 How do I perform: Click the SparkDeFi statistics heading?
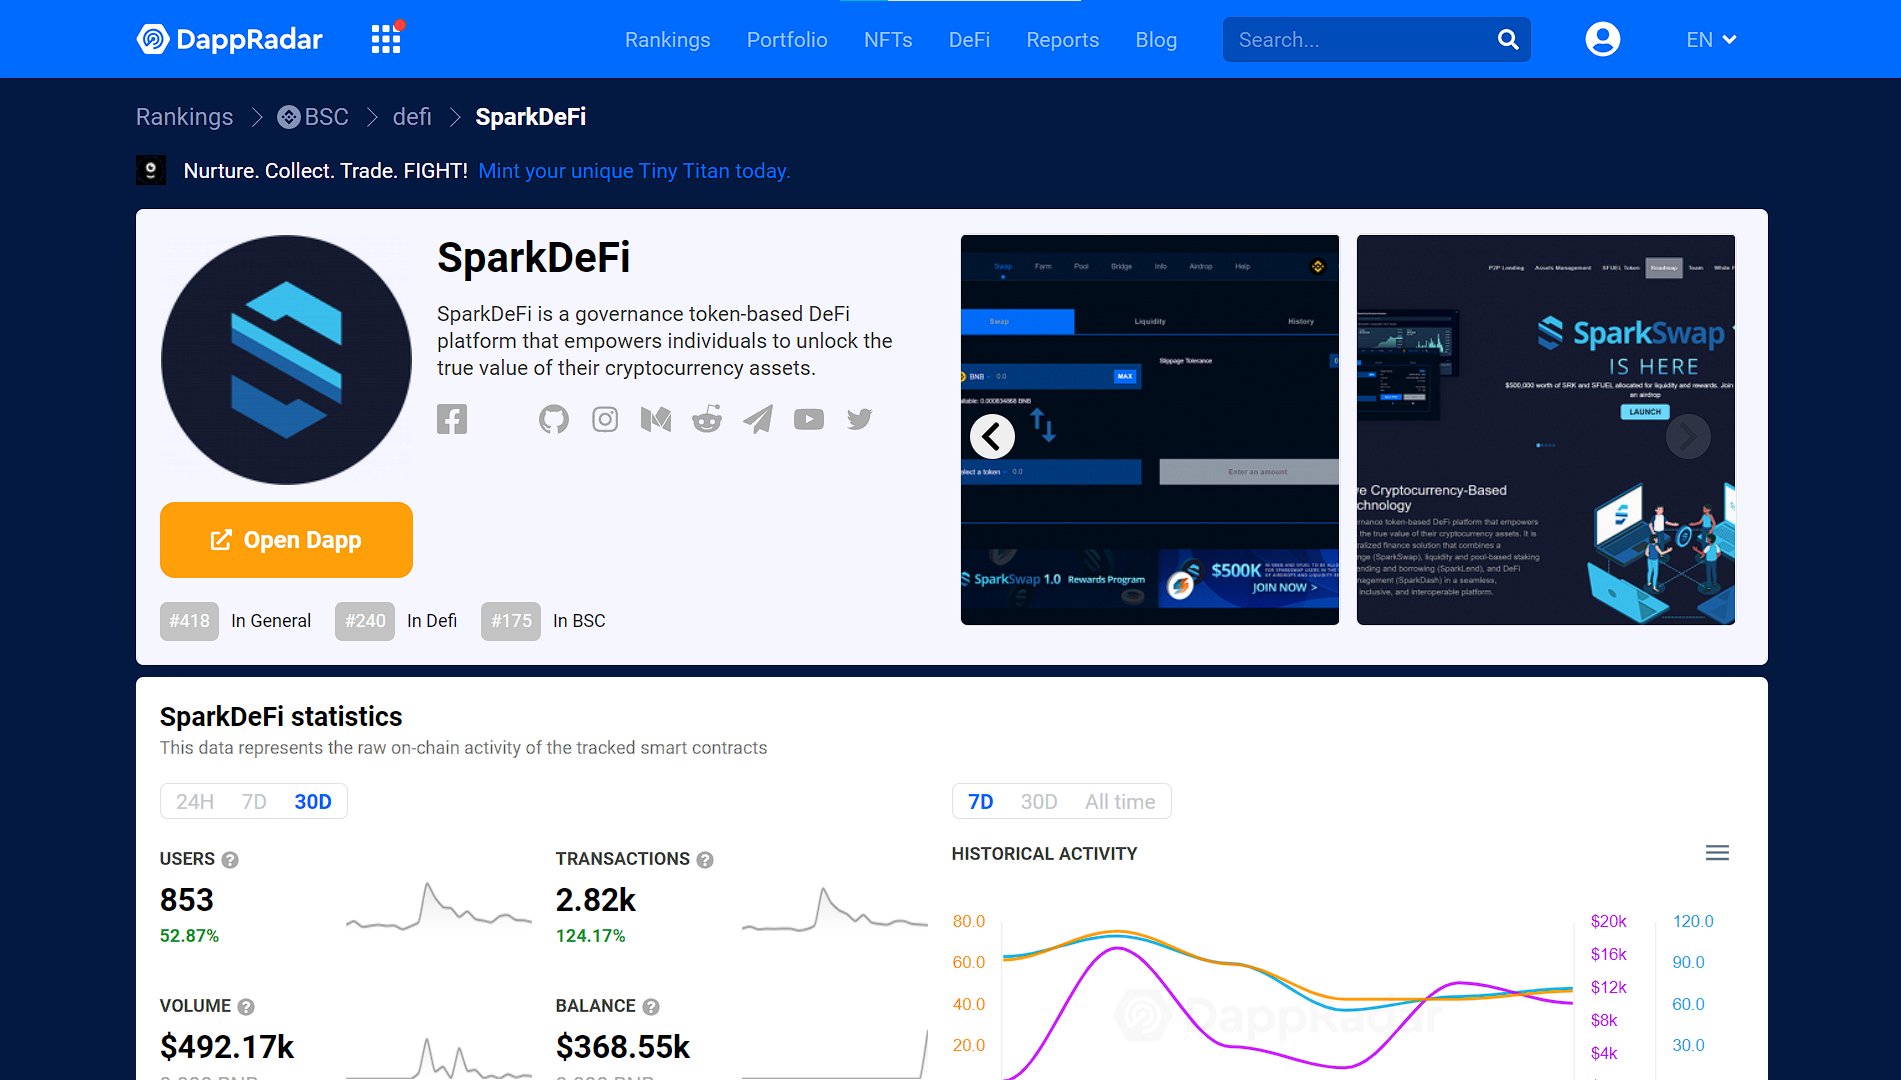pos(281,717)
